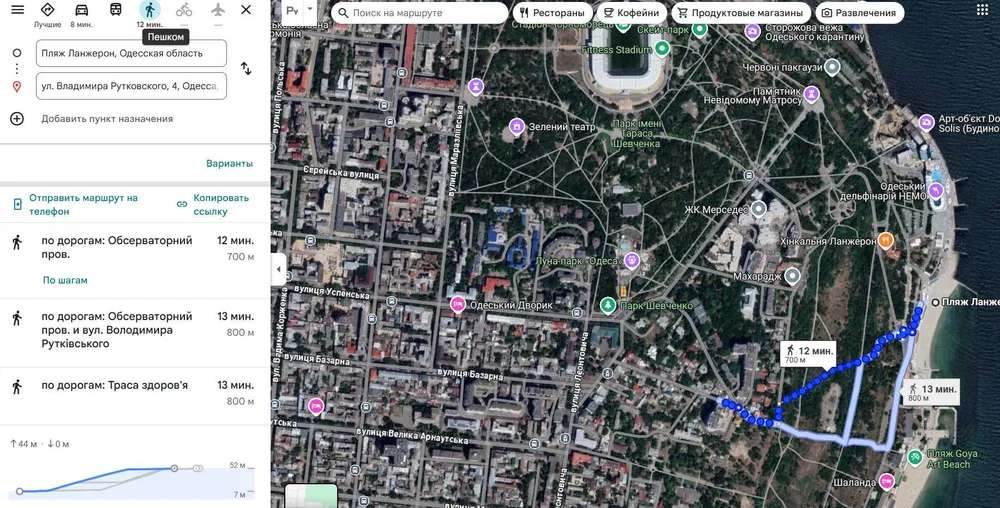1000x508 pixels.
Task: Click the ЖК Мерседес map marker
Action: [x=758, y=208]
